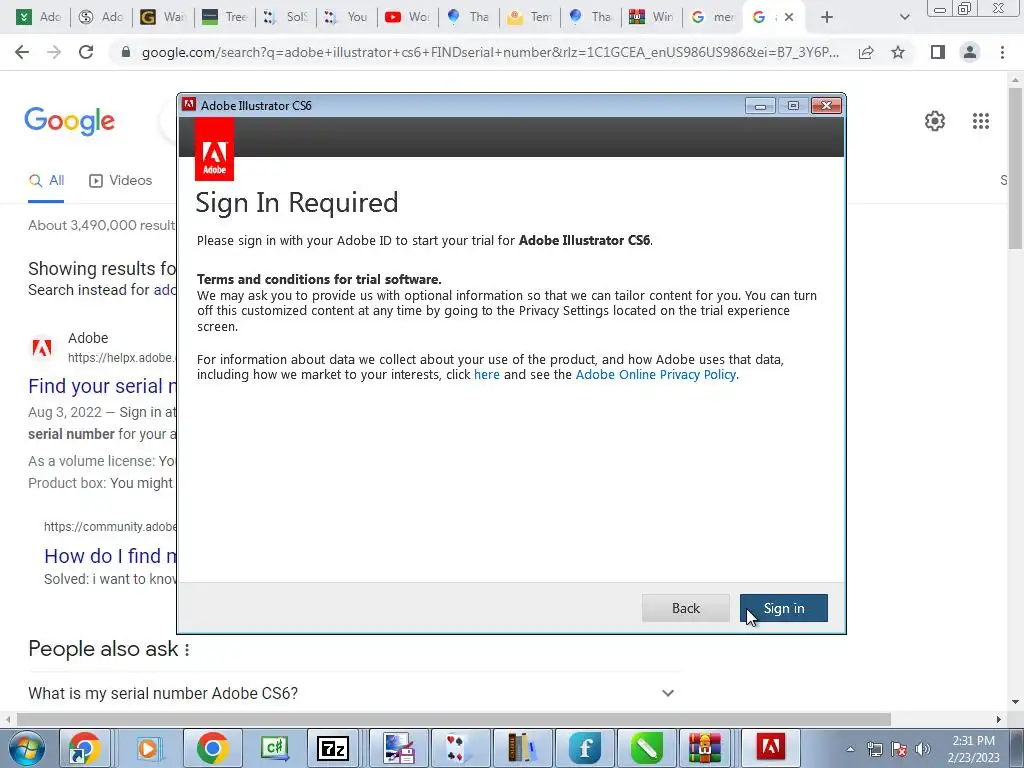Switch to the 'SolS' tab
Image resolution: width=1024 pixels, height=768 pixels.
pos(285,17)
